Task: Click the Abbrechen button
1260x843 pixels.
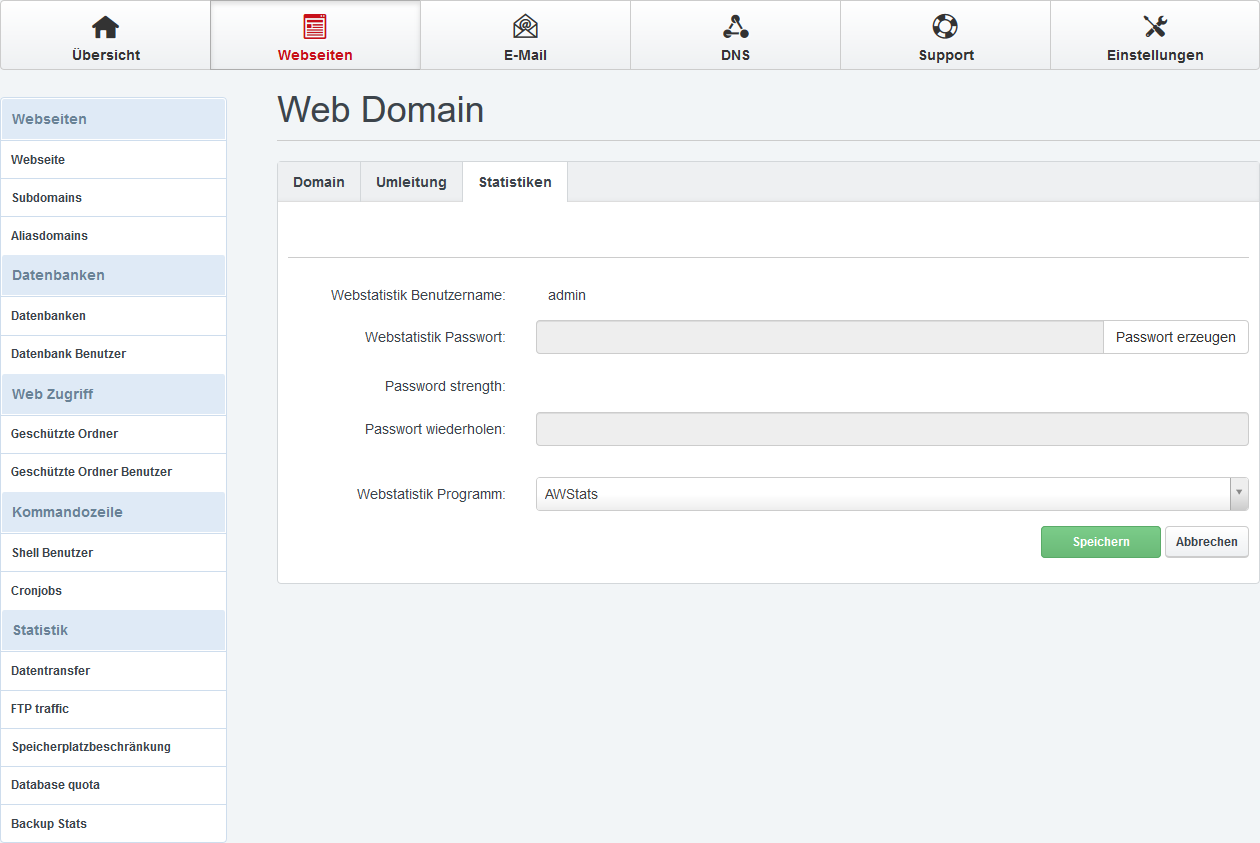Action: 1206,542
